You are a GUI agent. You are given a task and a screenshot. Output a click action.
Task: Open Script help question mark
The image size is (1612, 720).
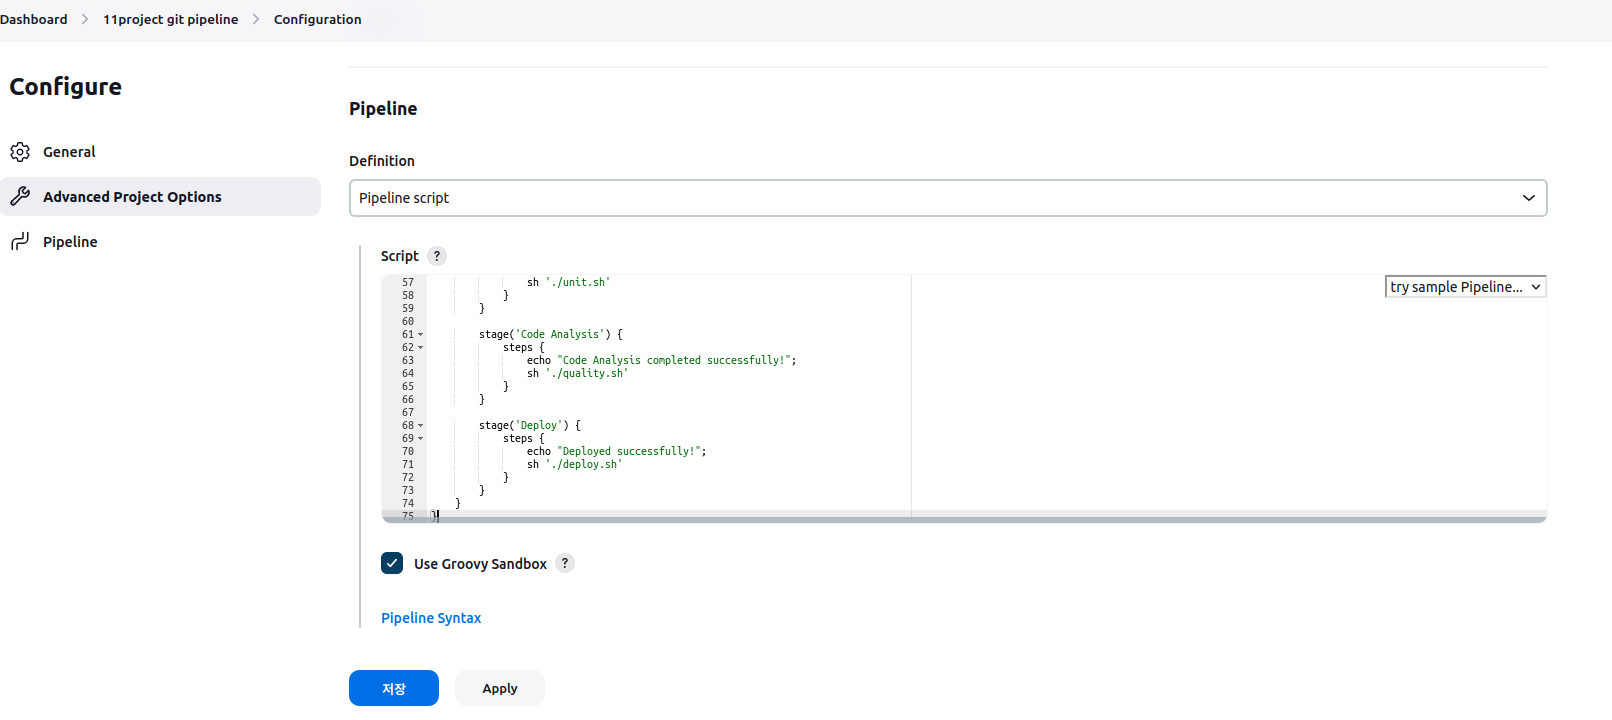437,256
